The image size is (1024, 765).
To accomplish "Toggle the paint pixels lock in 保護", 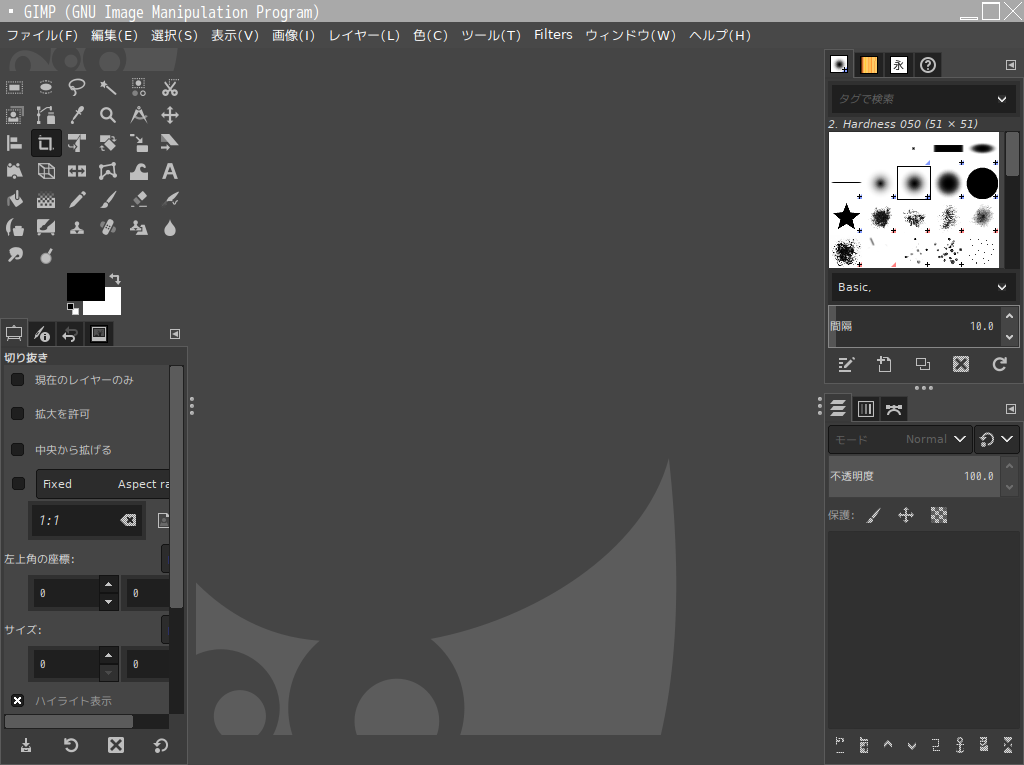I will click(x=874, y=515).
